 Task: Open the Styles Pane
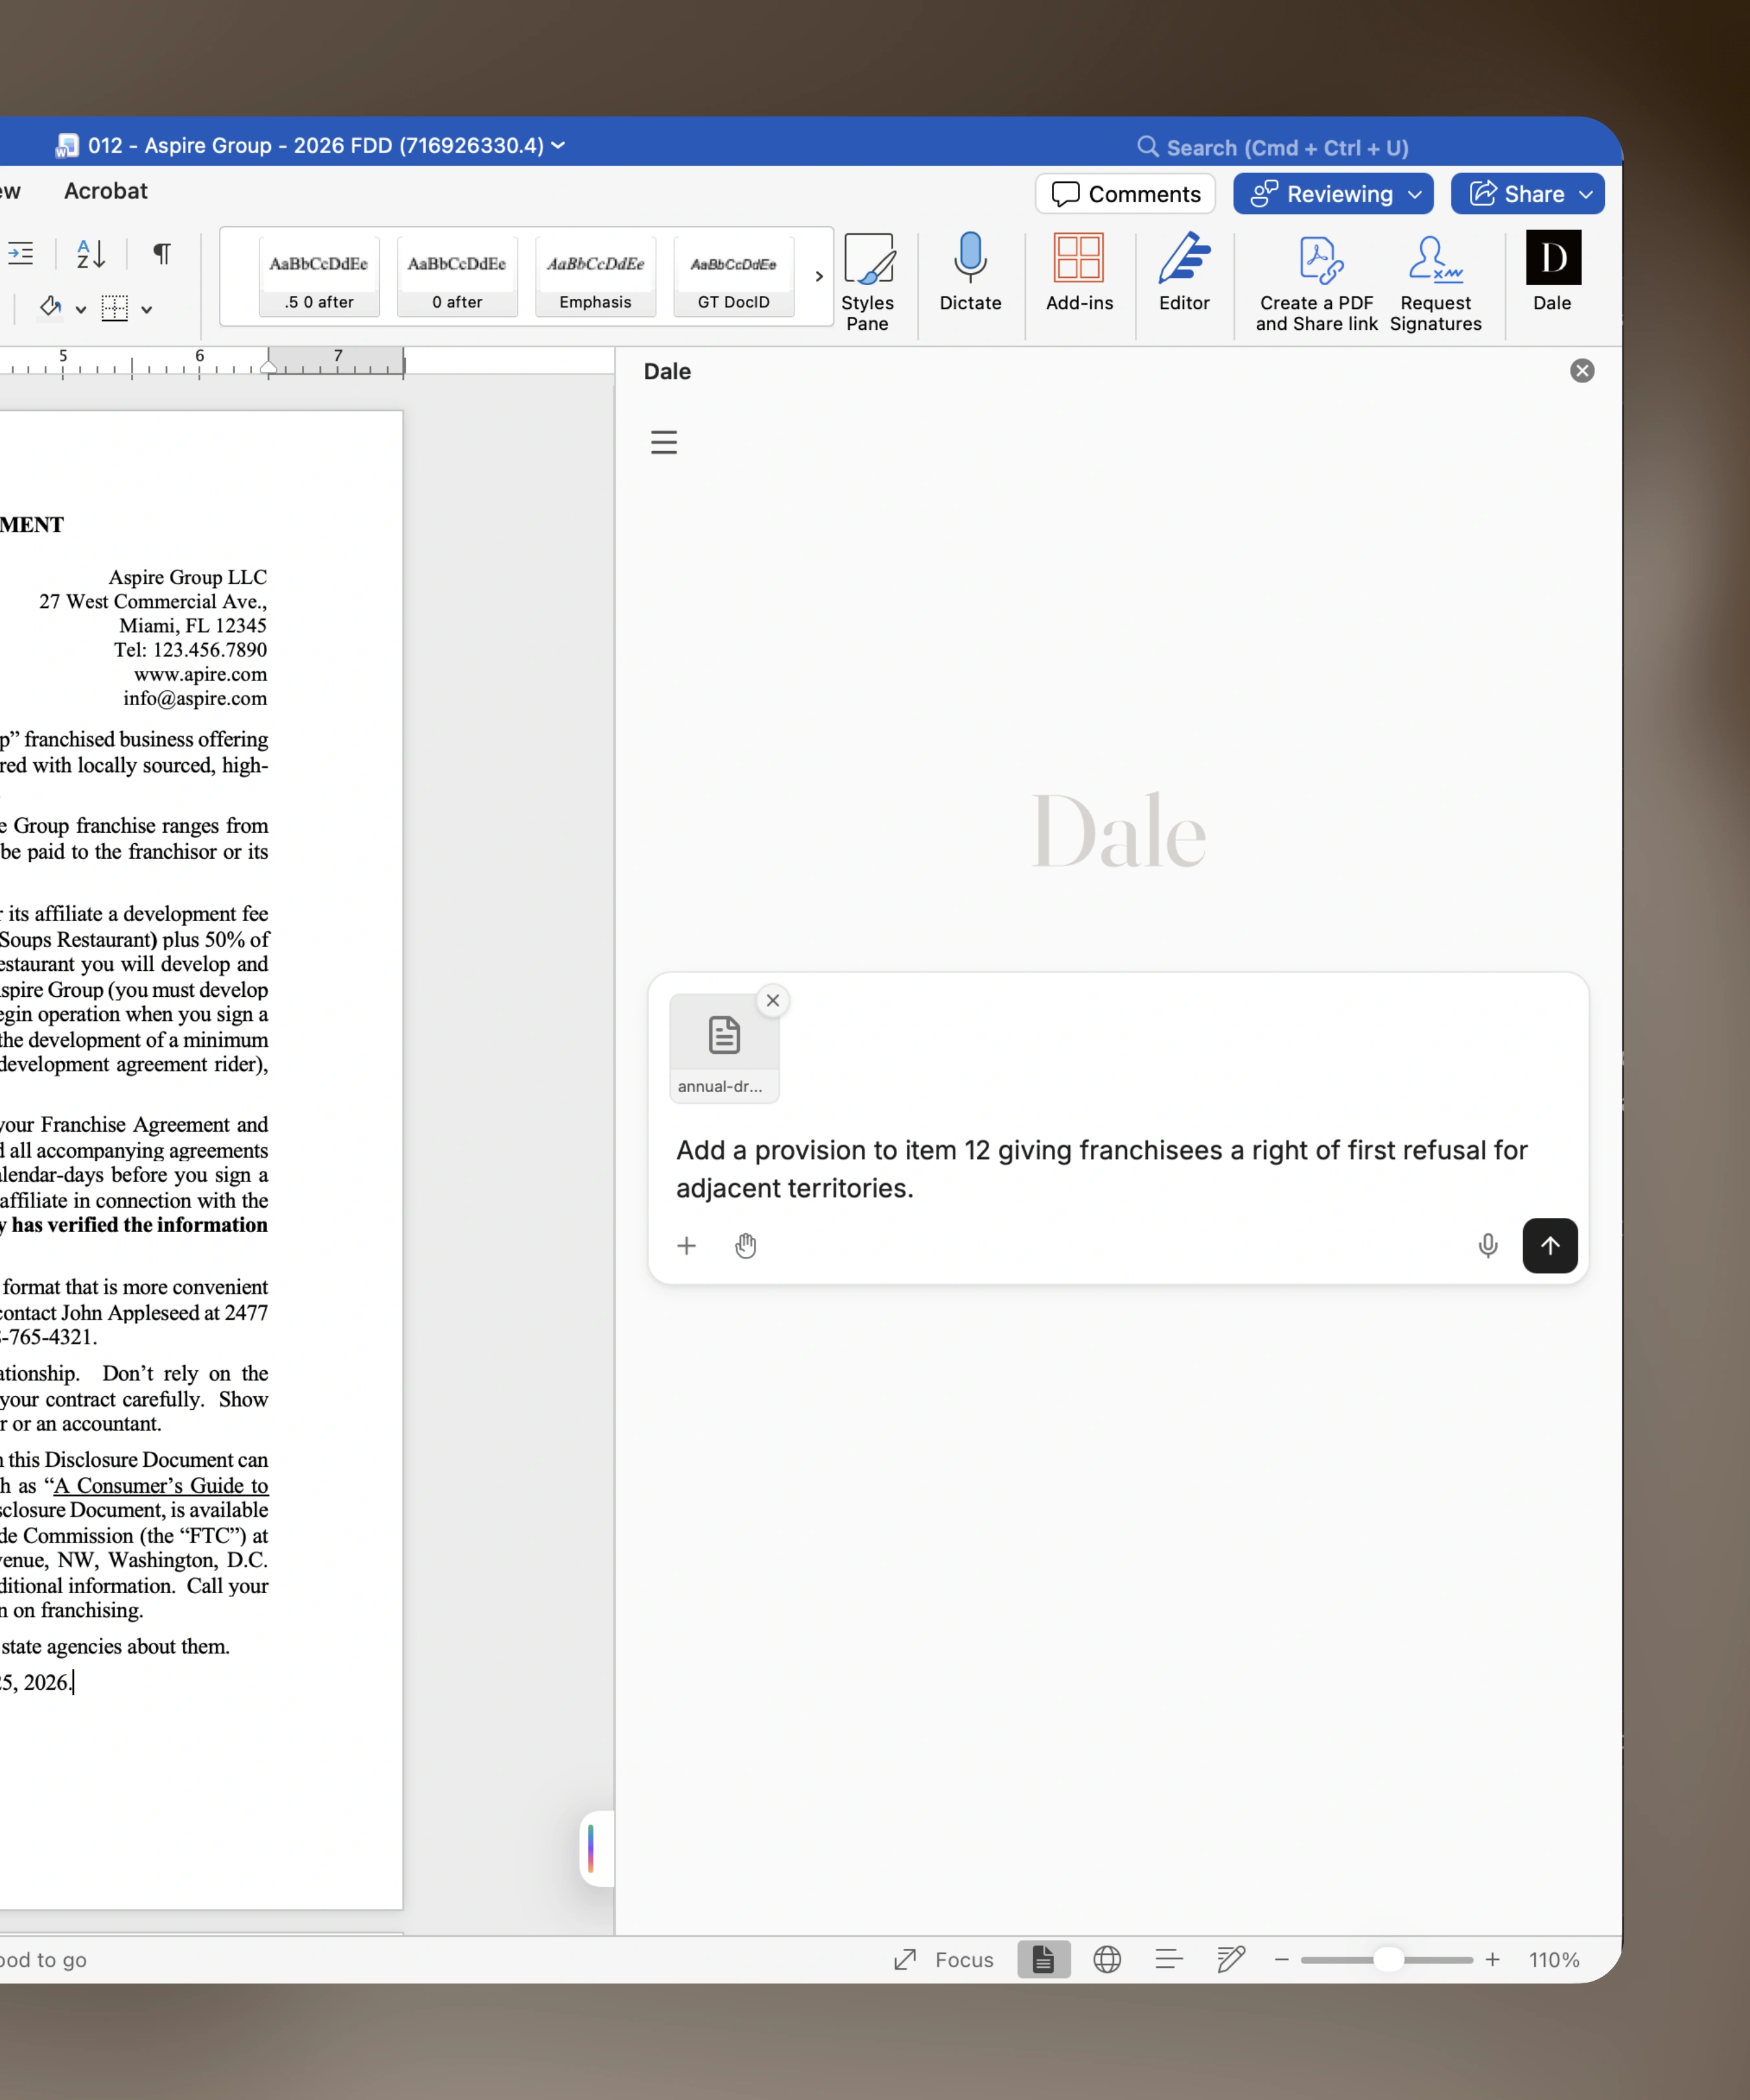pyautogui.click(x=867, y=281)
